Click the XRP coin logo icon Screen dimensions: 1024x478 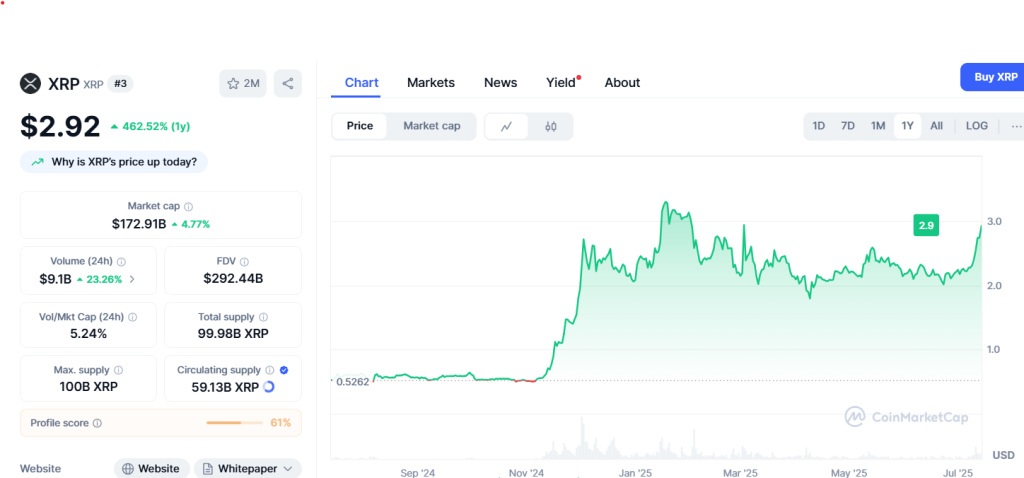[x=30, y=84]
